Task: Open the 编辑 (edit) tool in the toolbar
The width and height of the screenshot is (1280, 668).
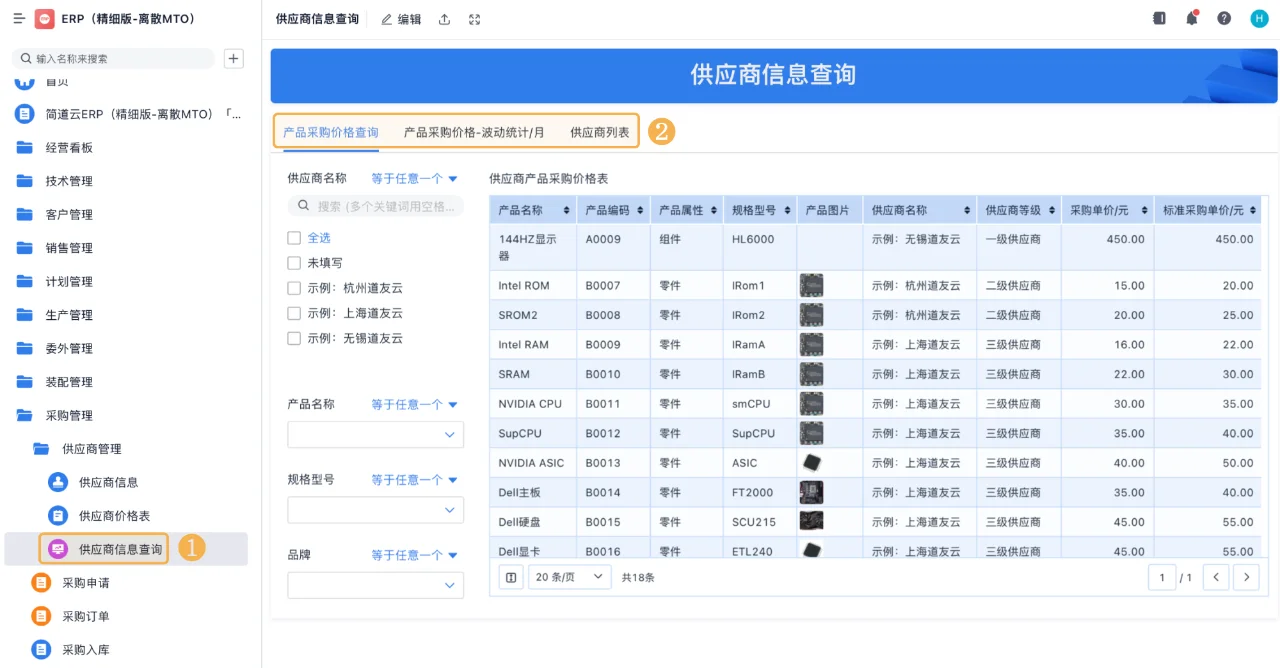Action: point(400,19)
